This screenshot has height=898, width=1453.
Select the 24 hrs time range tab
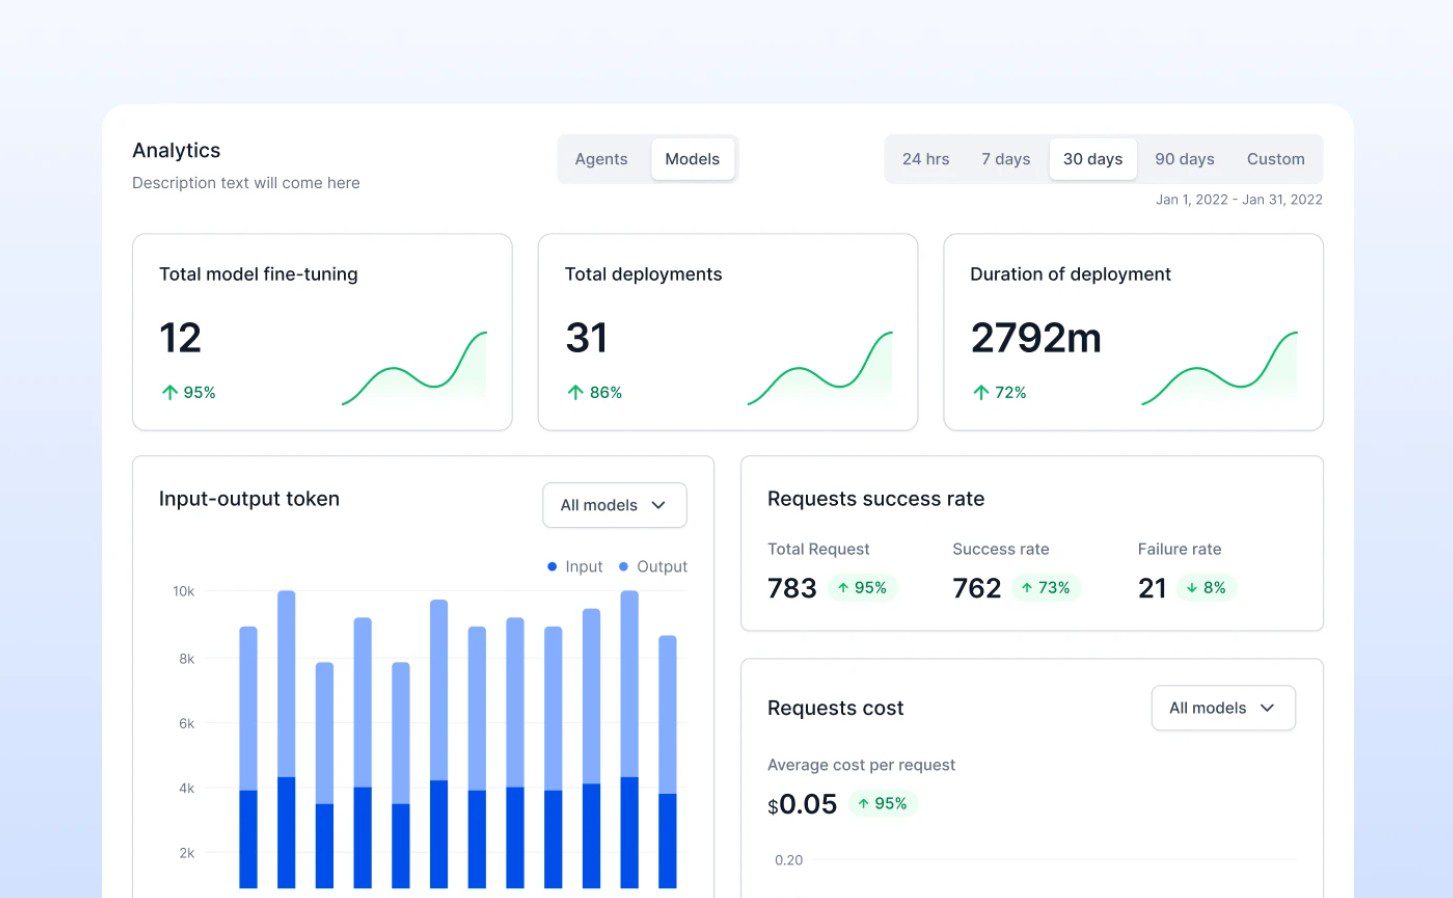coord(925,159)
